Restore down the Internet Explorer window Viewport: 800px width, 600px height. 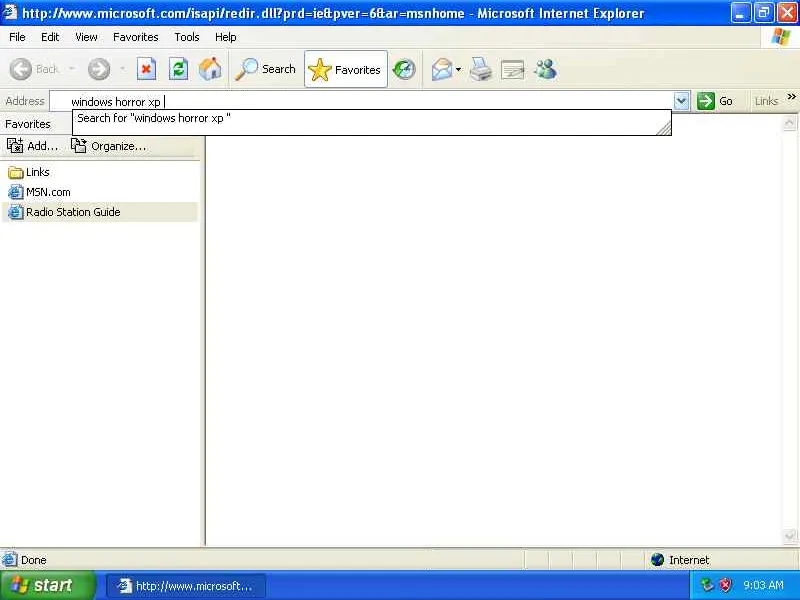click(x=763, y=13)
